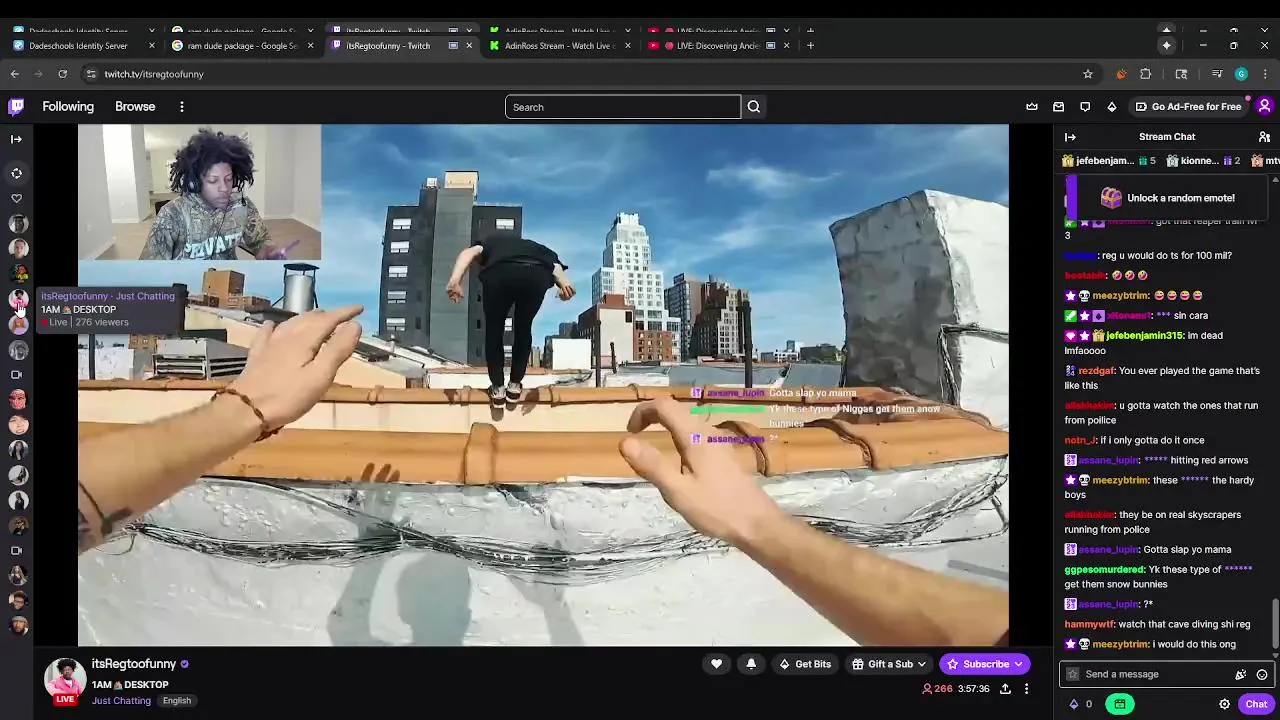
Task: Open the Browse page
Action: (135, 107)
